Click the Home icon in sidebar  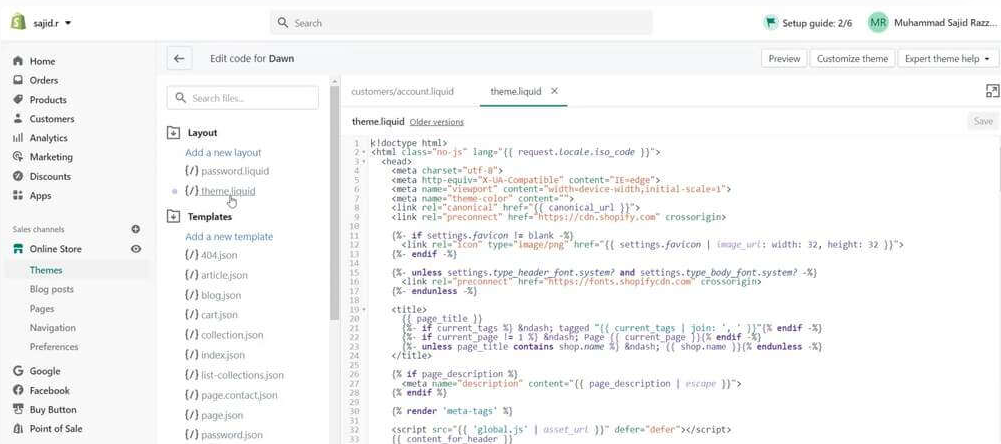pos(18,61)
